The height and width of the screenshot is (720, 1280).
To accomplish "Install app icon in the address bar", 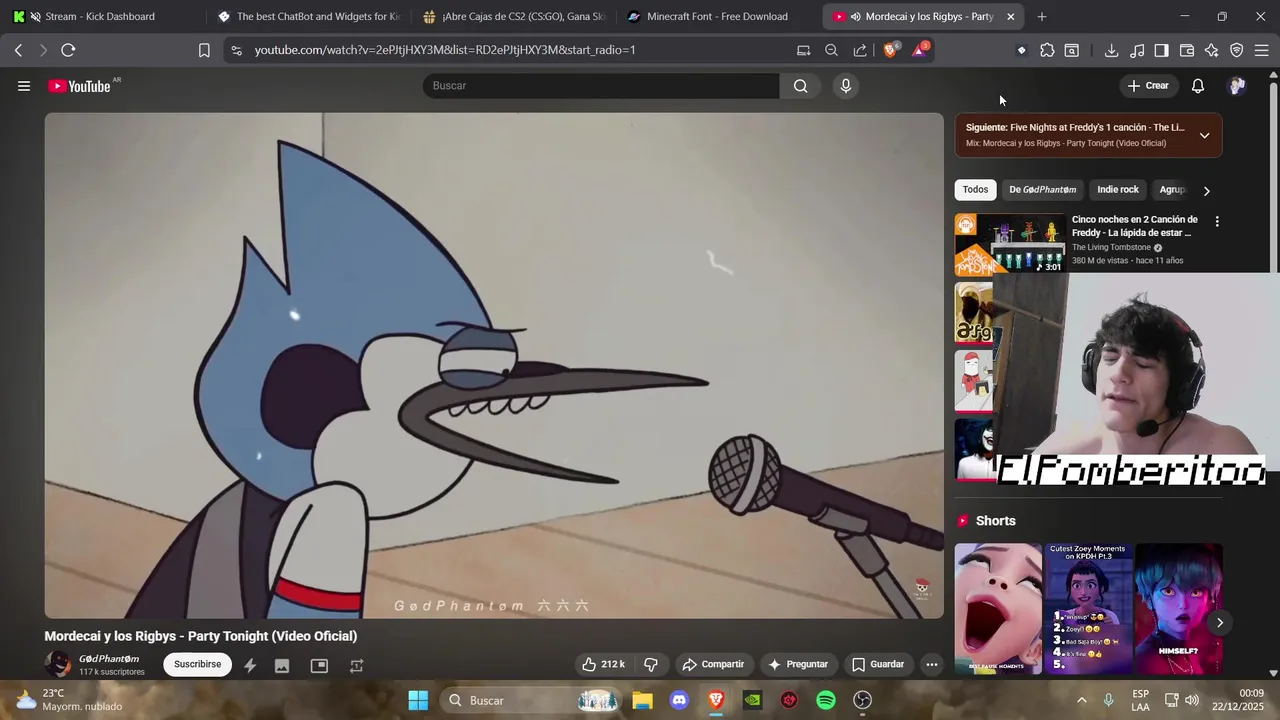I will tap(803, 50).
